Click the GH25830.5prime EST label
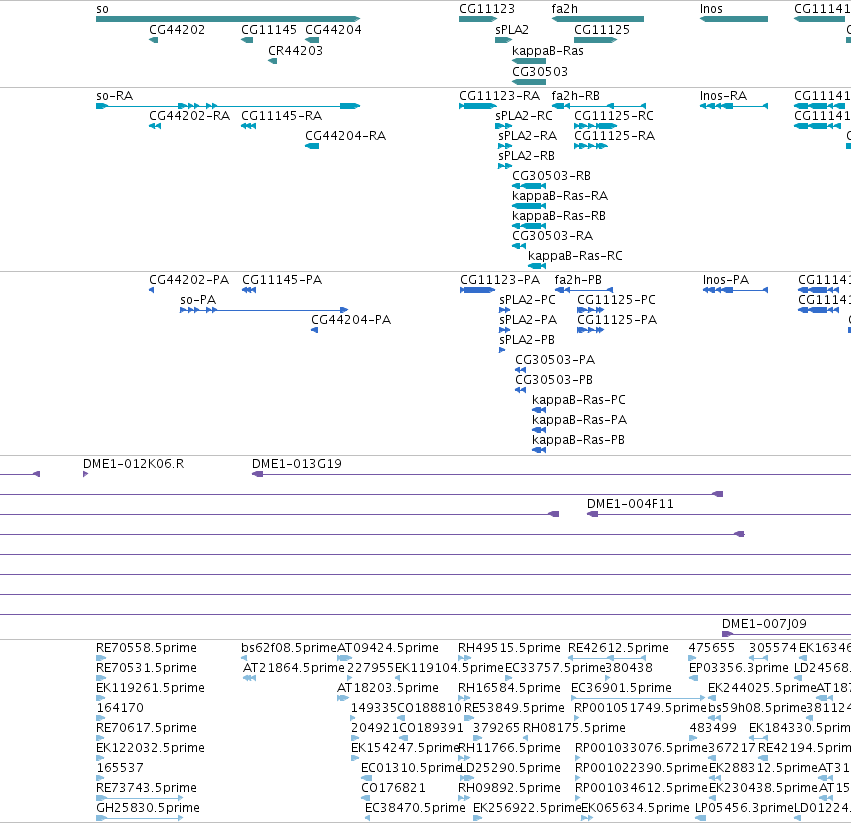The width and height of the screenshot is (851, 823). 148,808
